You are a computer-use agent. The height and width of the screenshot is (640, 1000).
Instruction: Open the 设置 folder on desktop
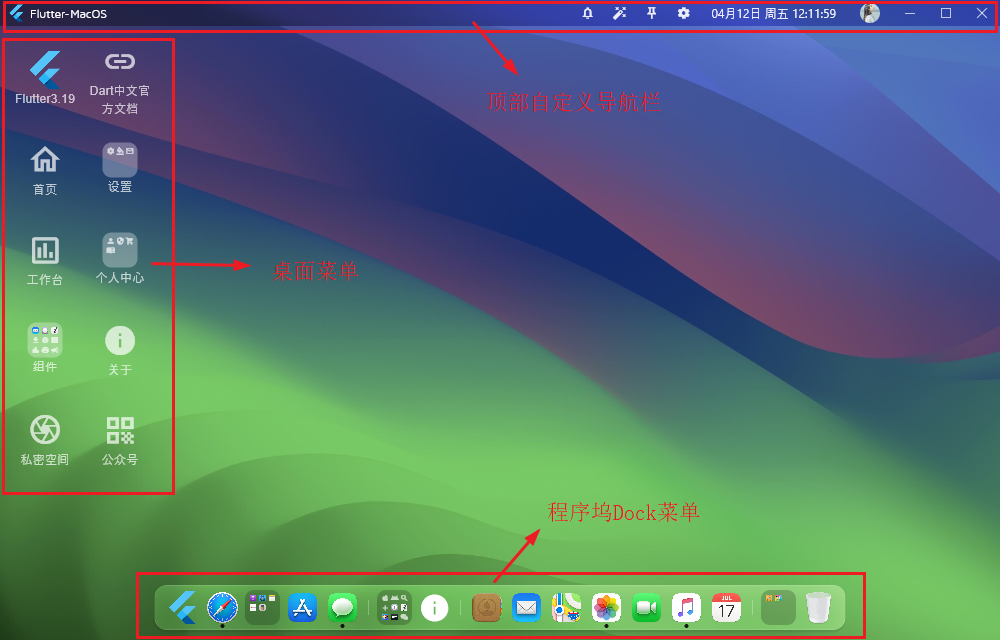(120, 168)
